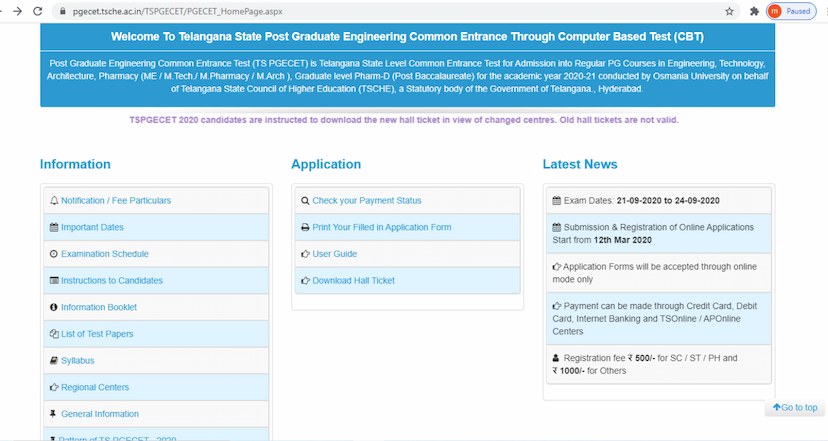Reload the page with refresh icon
Image resolution: width=828 pixels, height=441 pixels.
pyautogui.click(x=40, y=11)
